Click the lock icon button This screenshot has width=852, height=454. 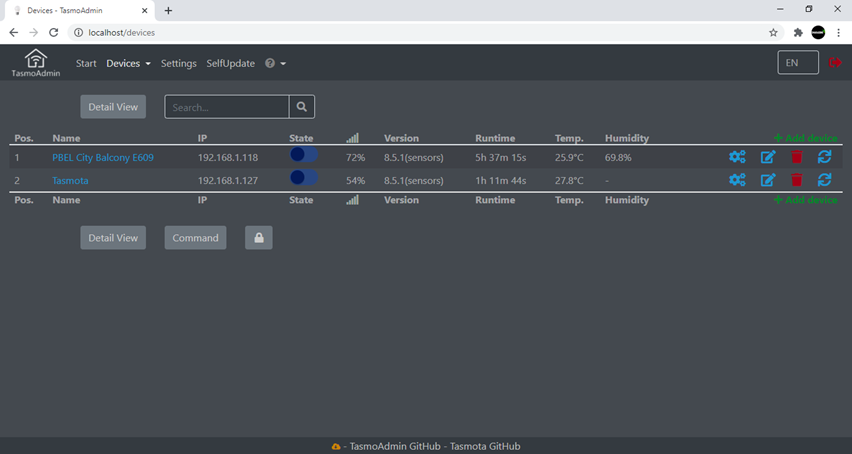click(x=259, y=238)
